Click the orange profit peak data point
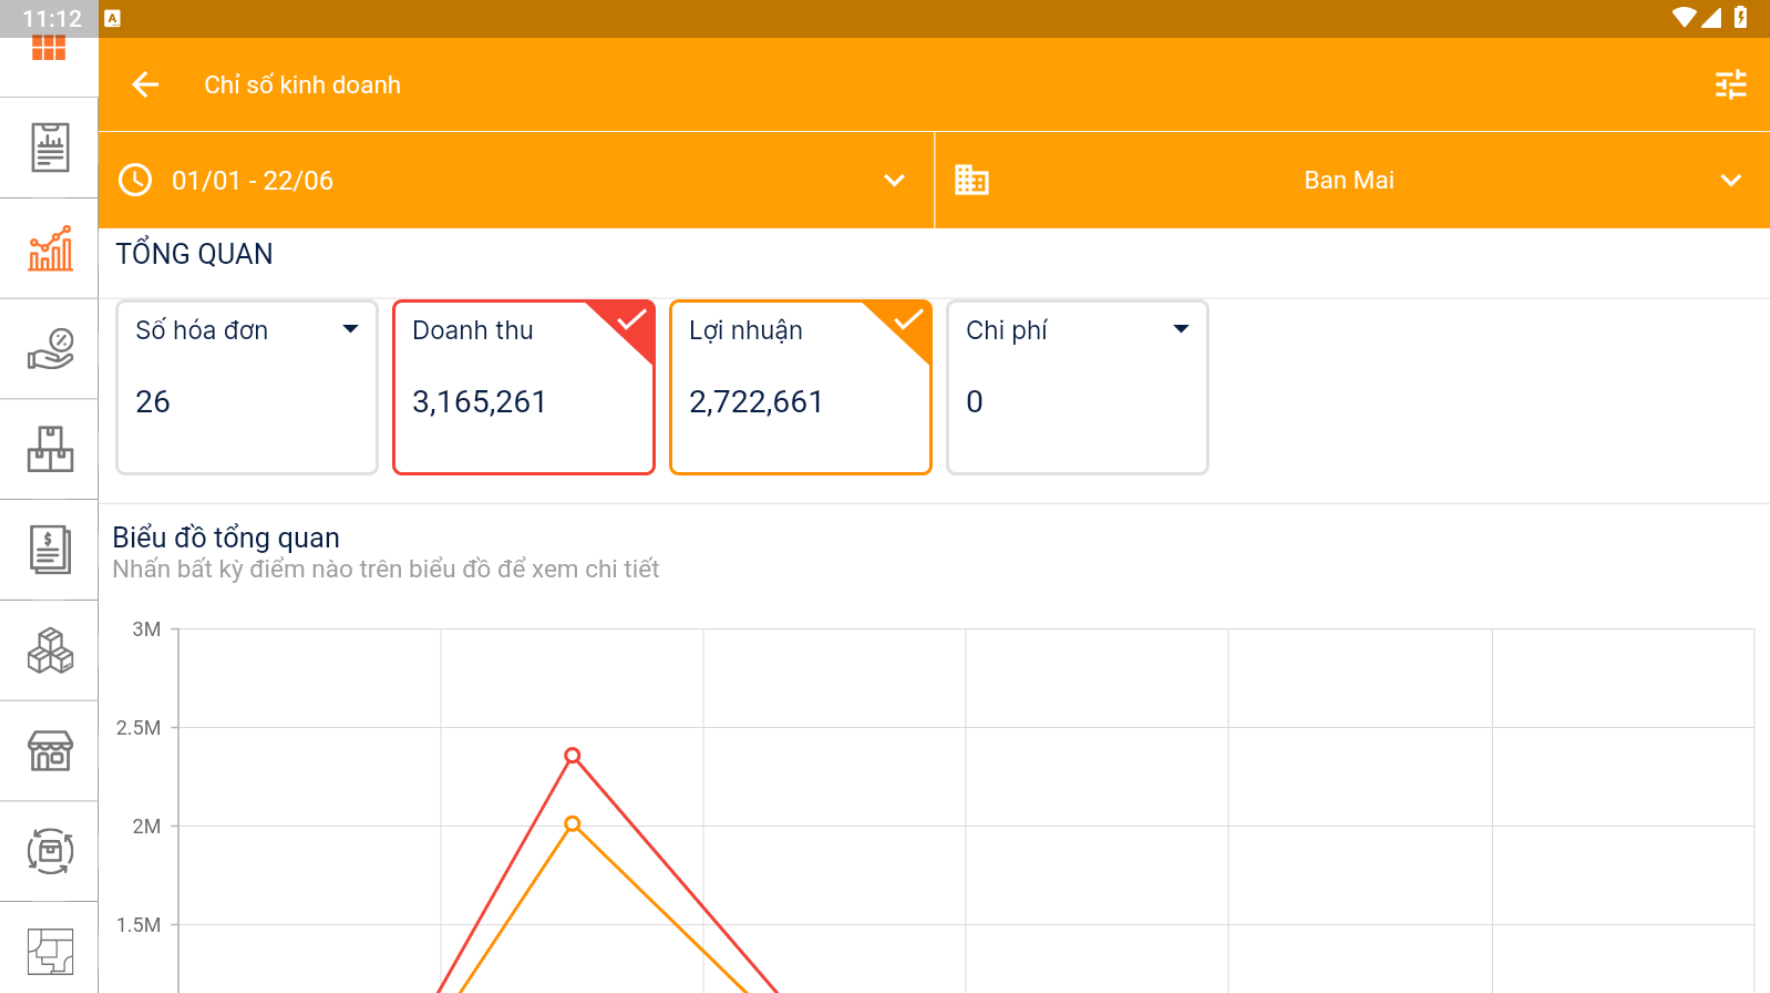 point(572,824)
